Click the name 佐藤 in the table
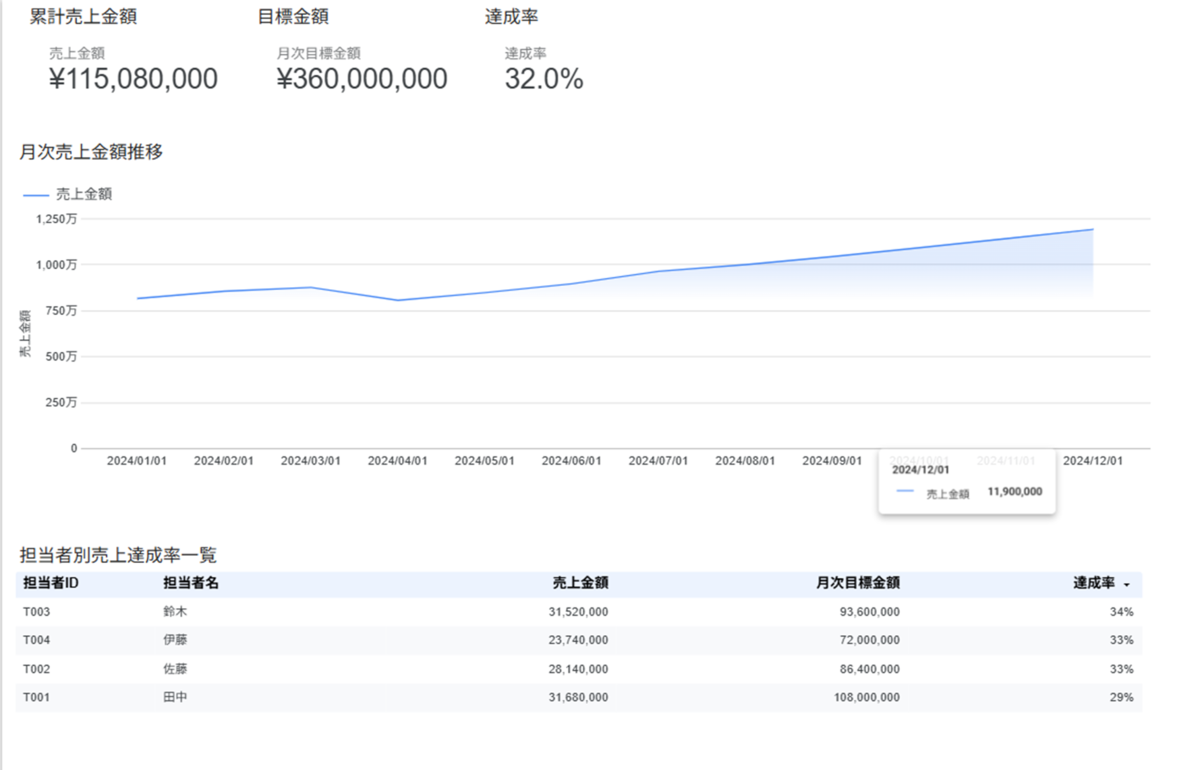 [x=175, y=669]
